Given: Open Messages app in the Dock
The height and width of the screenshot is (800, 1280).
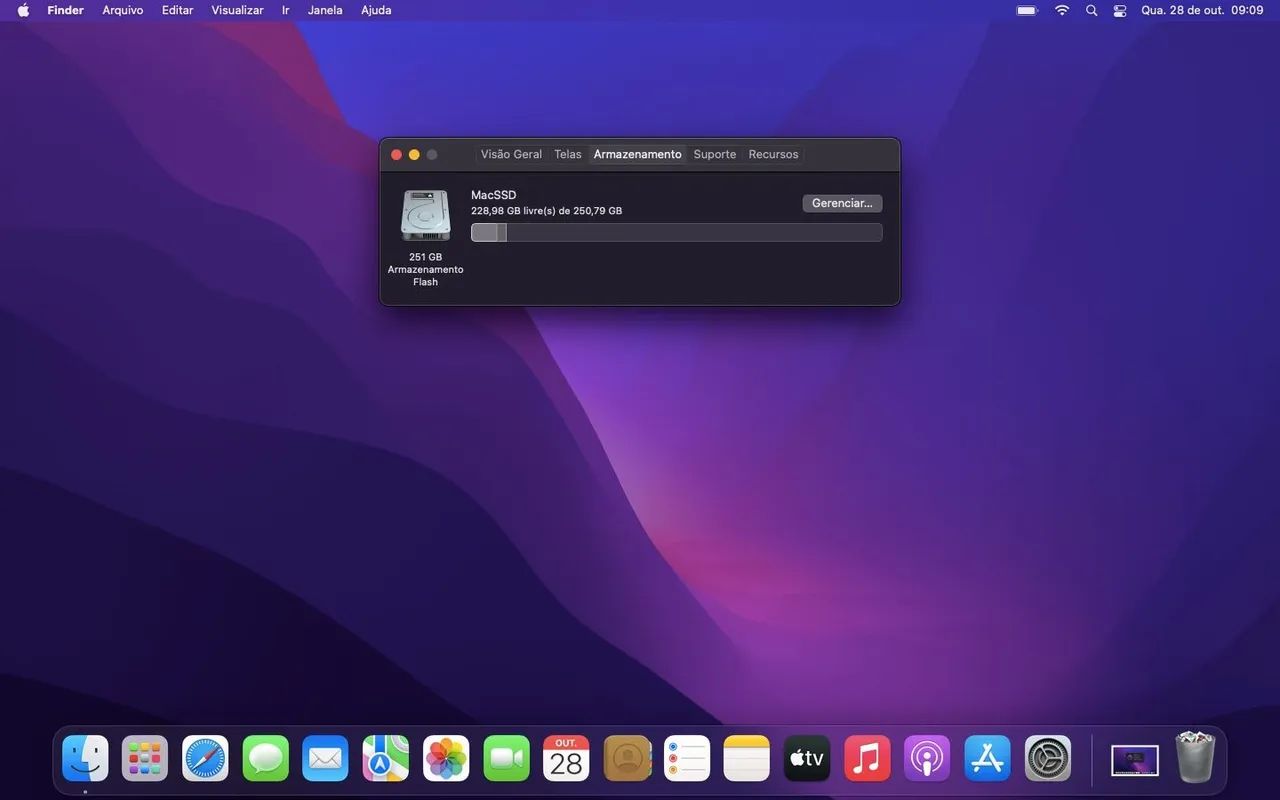Looking at the screenshot, I should (x=265, y=758).
